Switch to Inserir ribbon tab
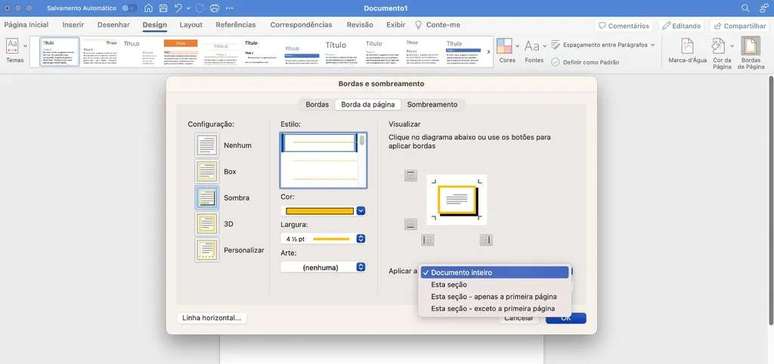 click(73, 25)
